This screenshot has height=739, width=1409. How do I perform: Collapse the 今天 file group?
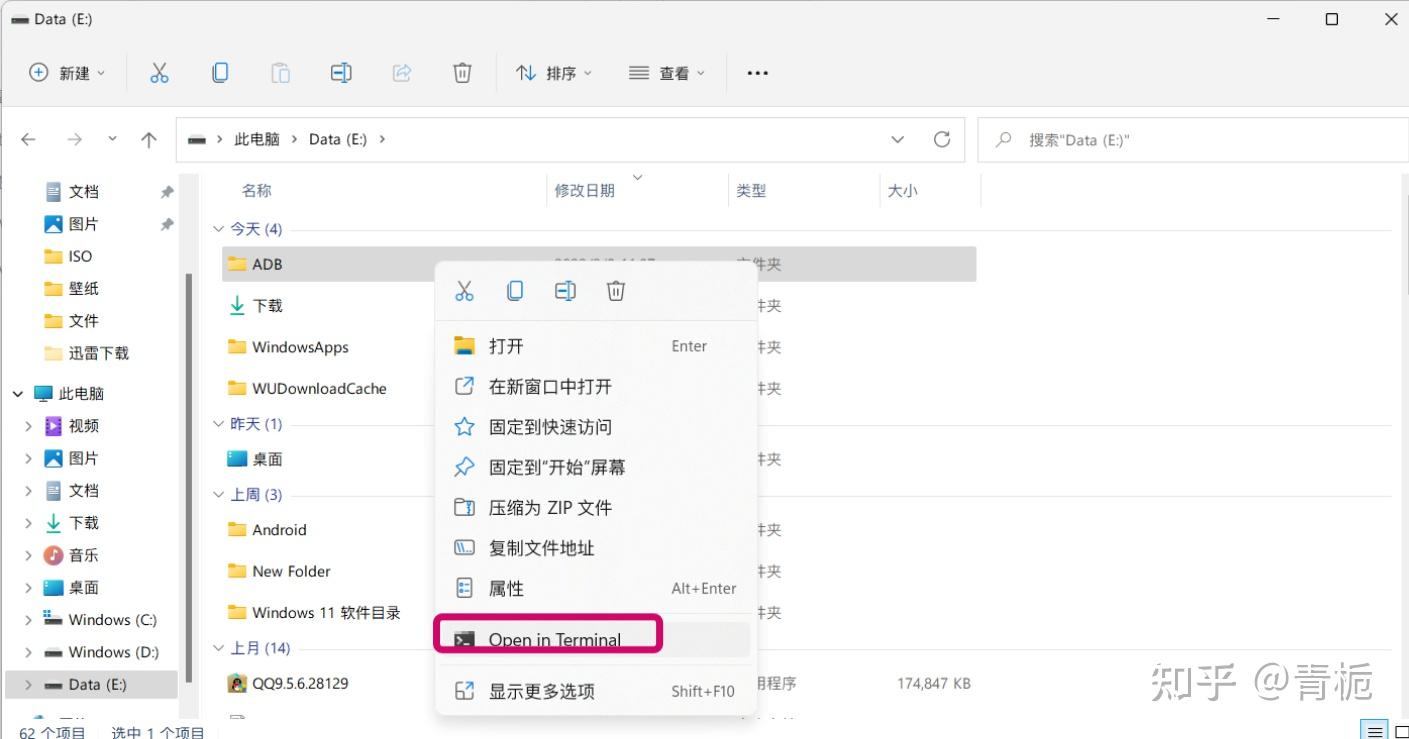pyautogui.click(x=218, y=228)
